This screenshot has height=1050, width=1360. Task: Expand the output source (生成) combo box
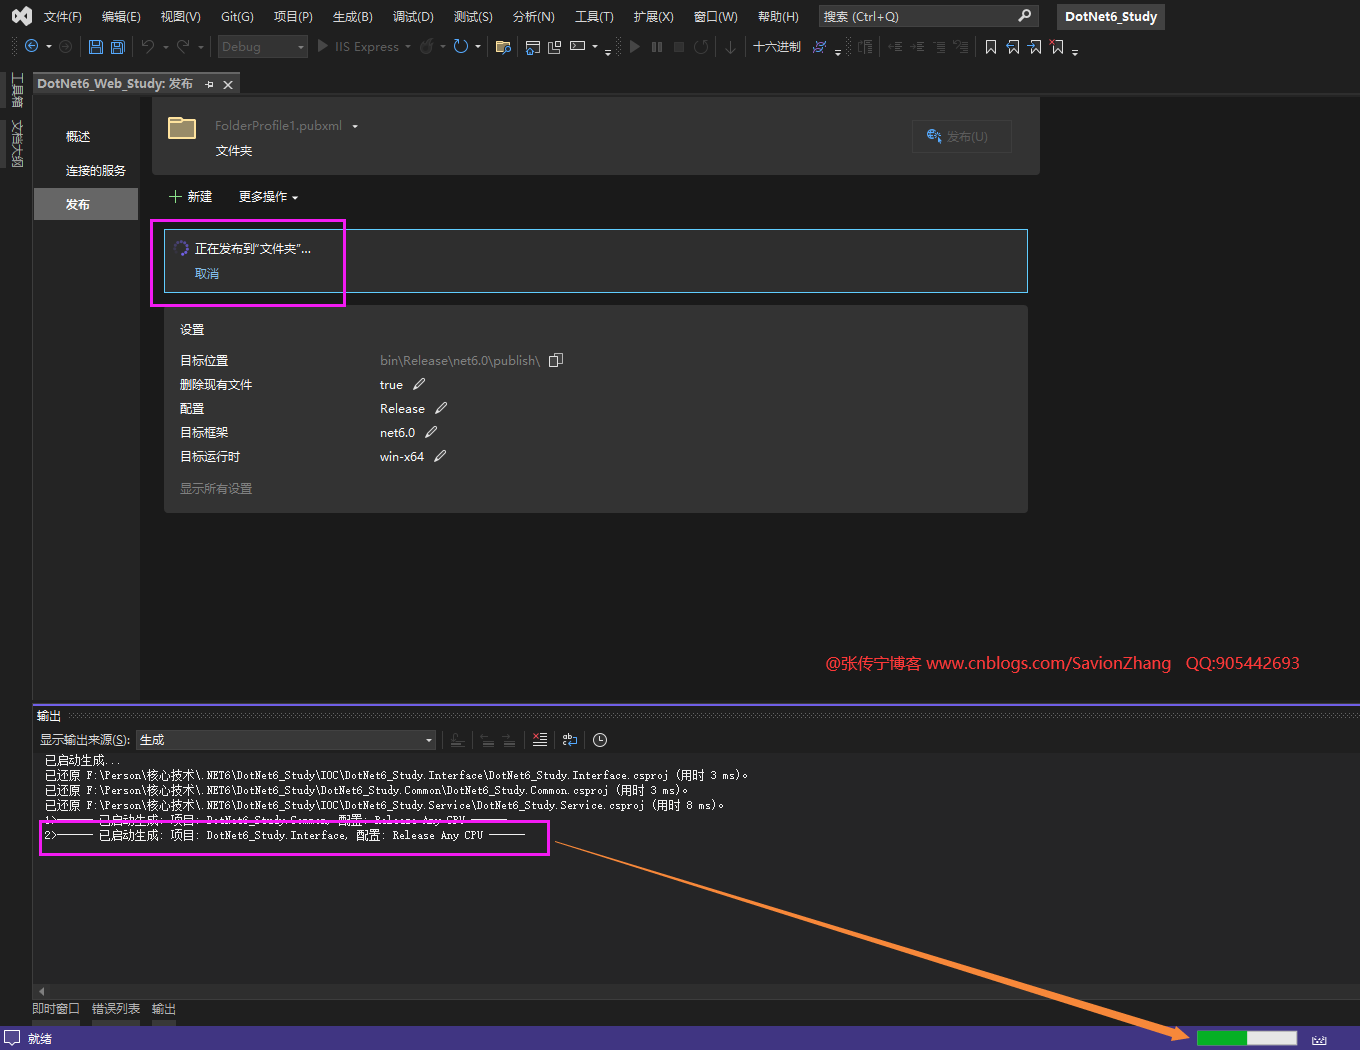429,740
